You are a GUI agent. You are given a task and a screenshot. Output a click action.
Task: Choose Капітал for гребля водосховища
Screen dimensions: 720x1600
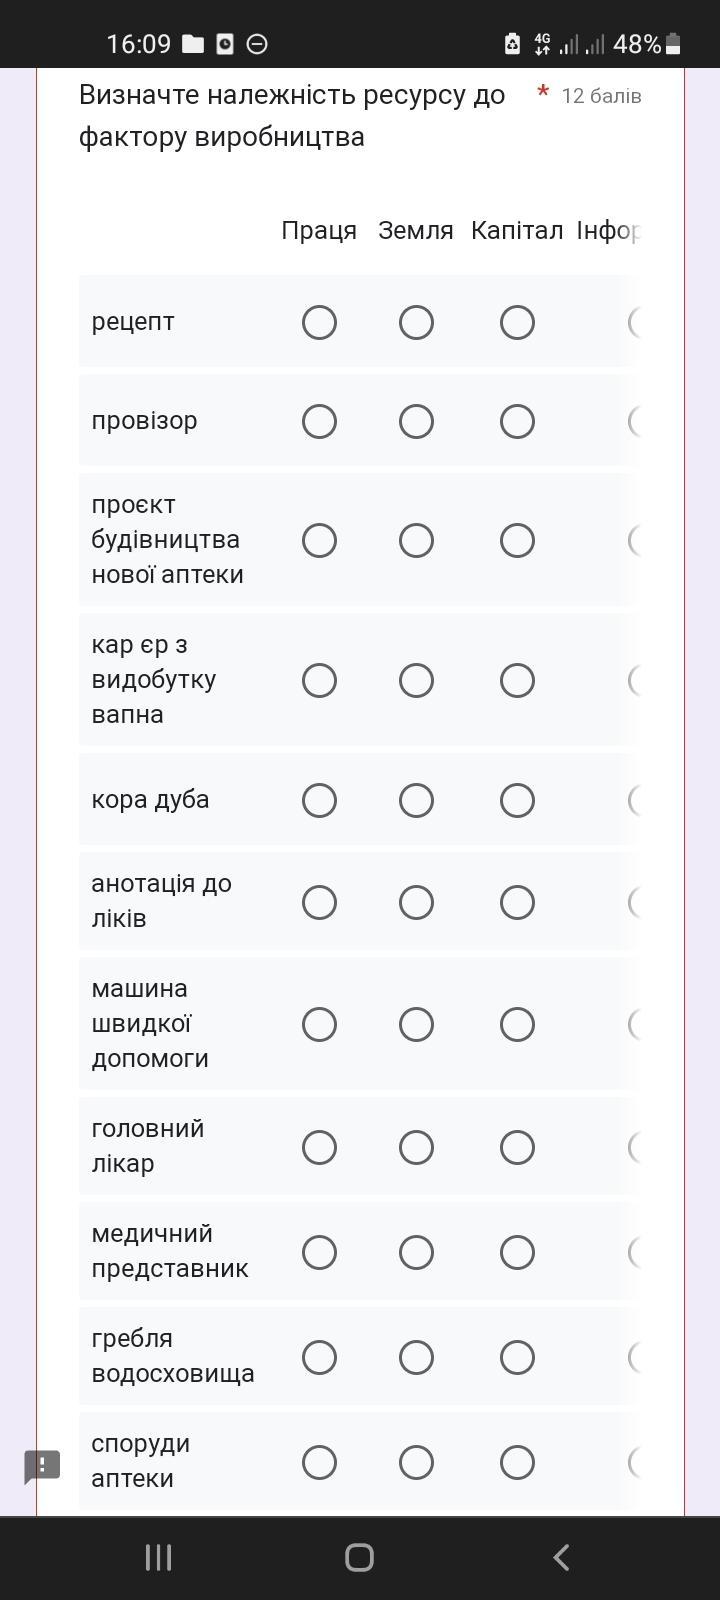click(517, 1357)
